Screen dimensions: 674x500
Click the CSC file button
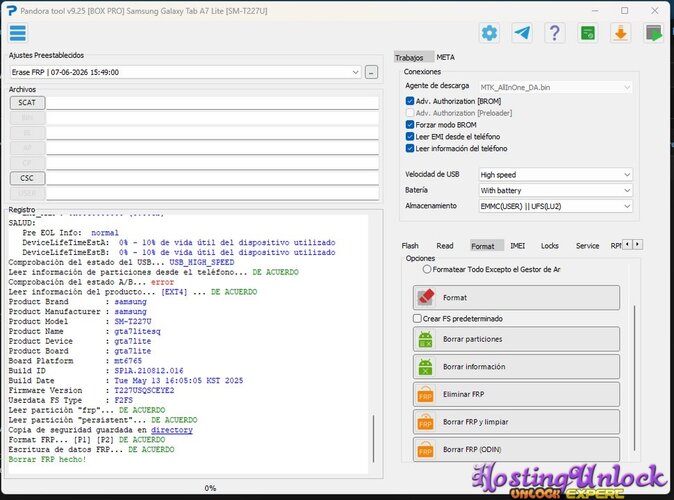pos(27,178)
